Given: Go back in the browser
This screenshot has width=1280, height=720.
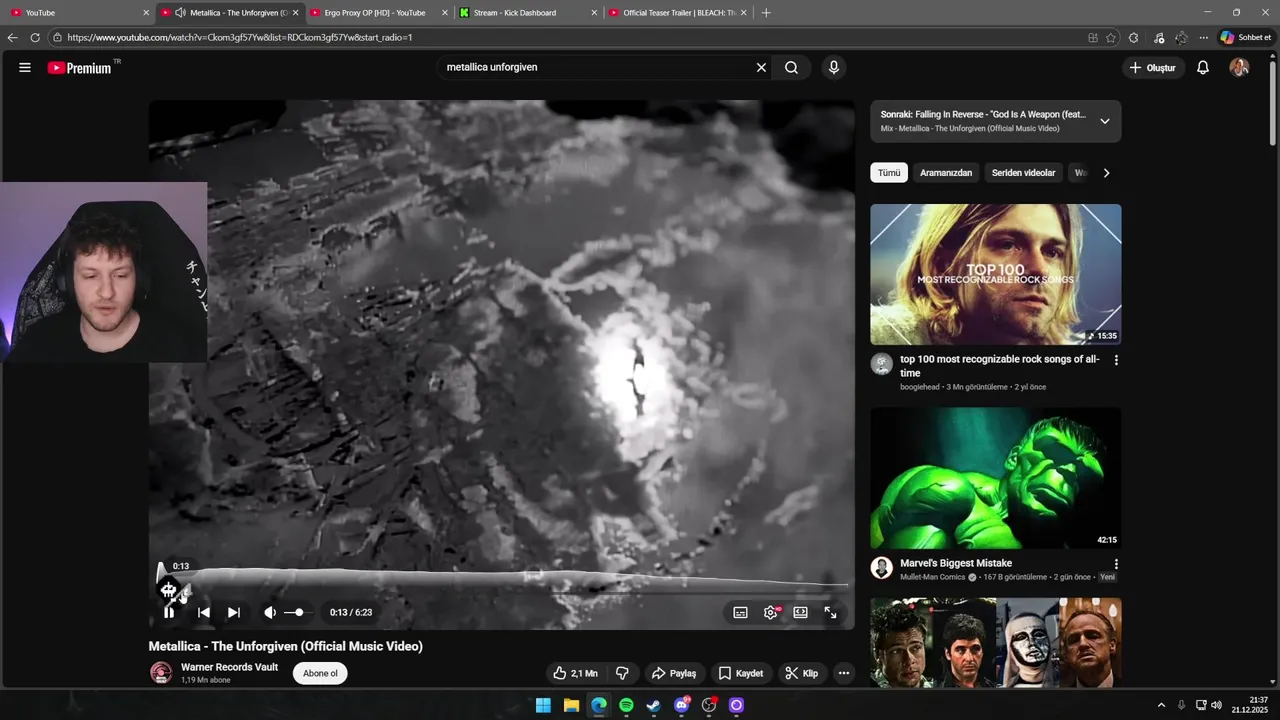Looking at the screenshot, I should [12, 37].
